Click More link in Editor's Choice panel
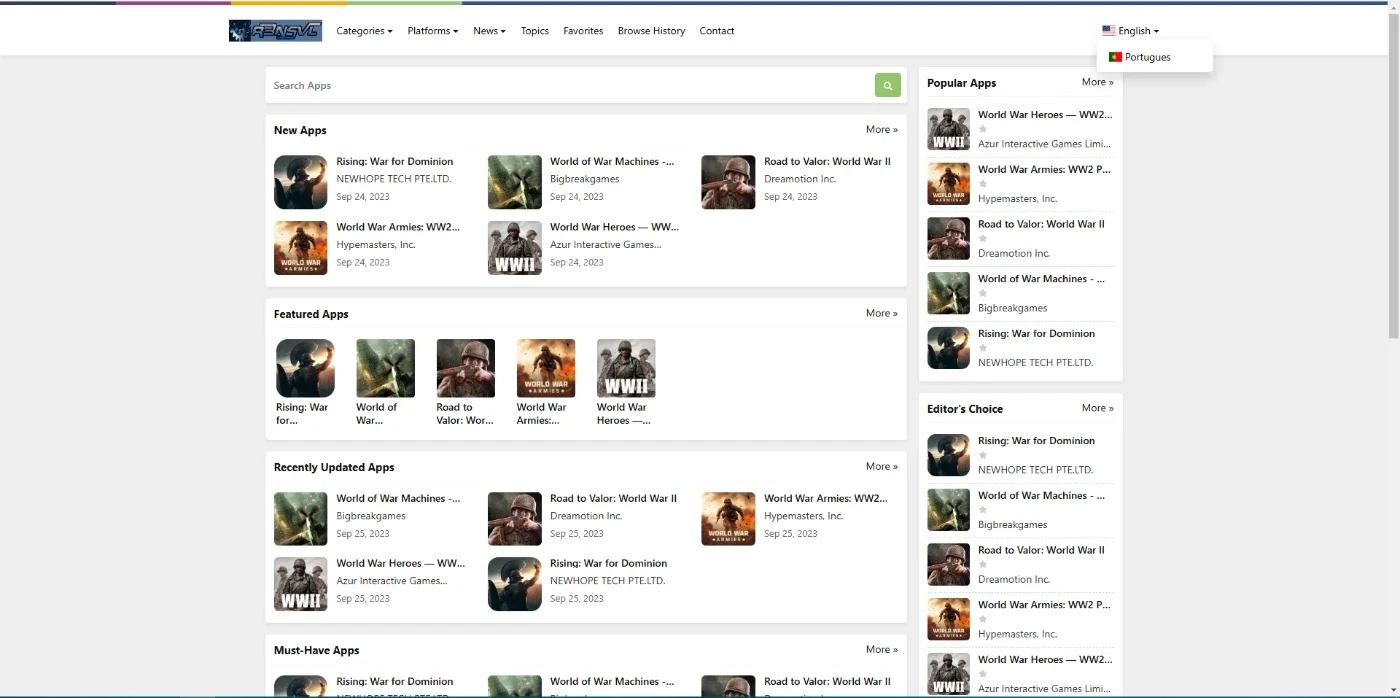The image size is (1400, 698). (1097, 408)
